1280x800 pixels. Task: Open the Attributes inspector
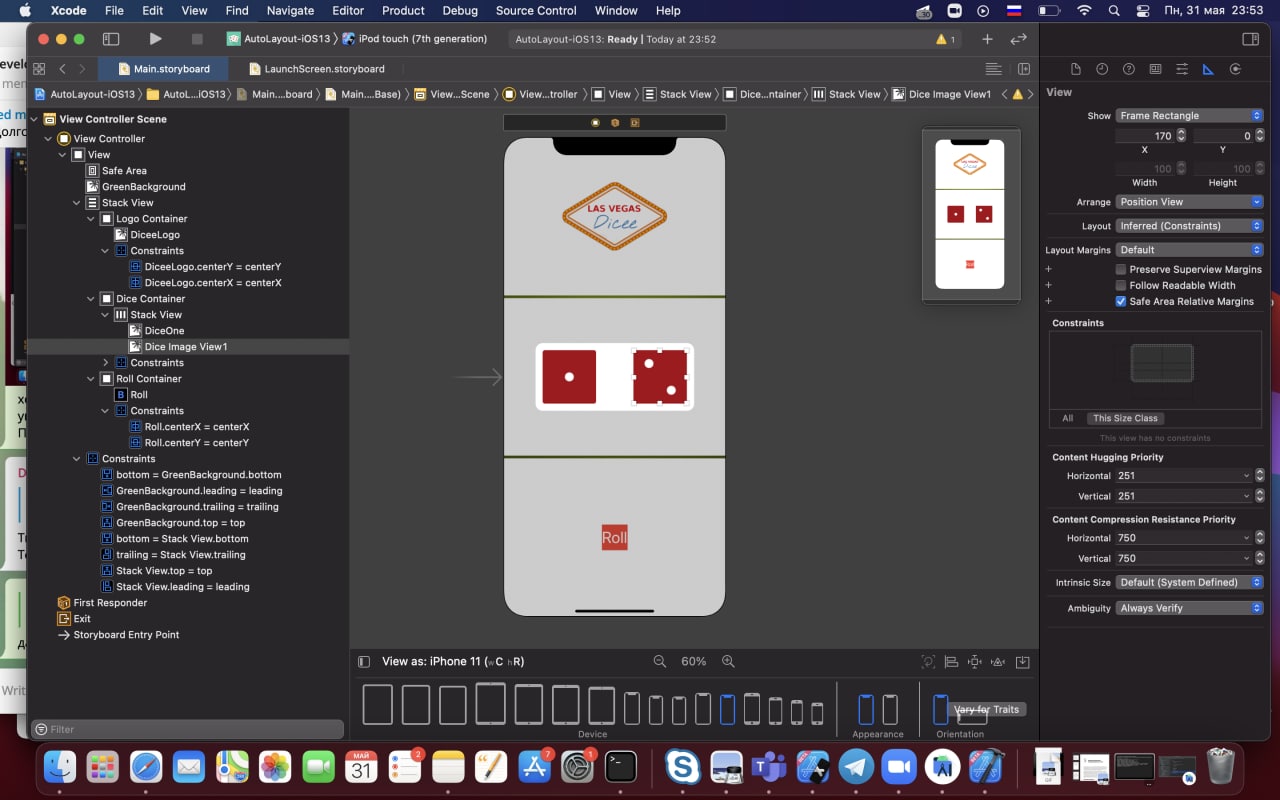(x=1182, y=69)
